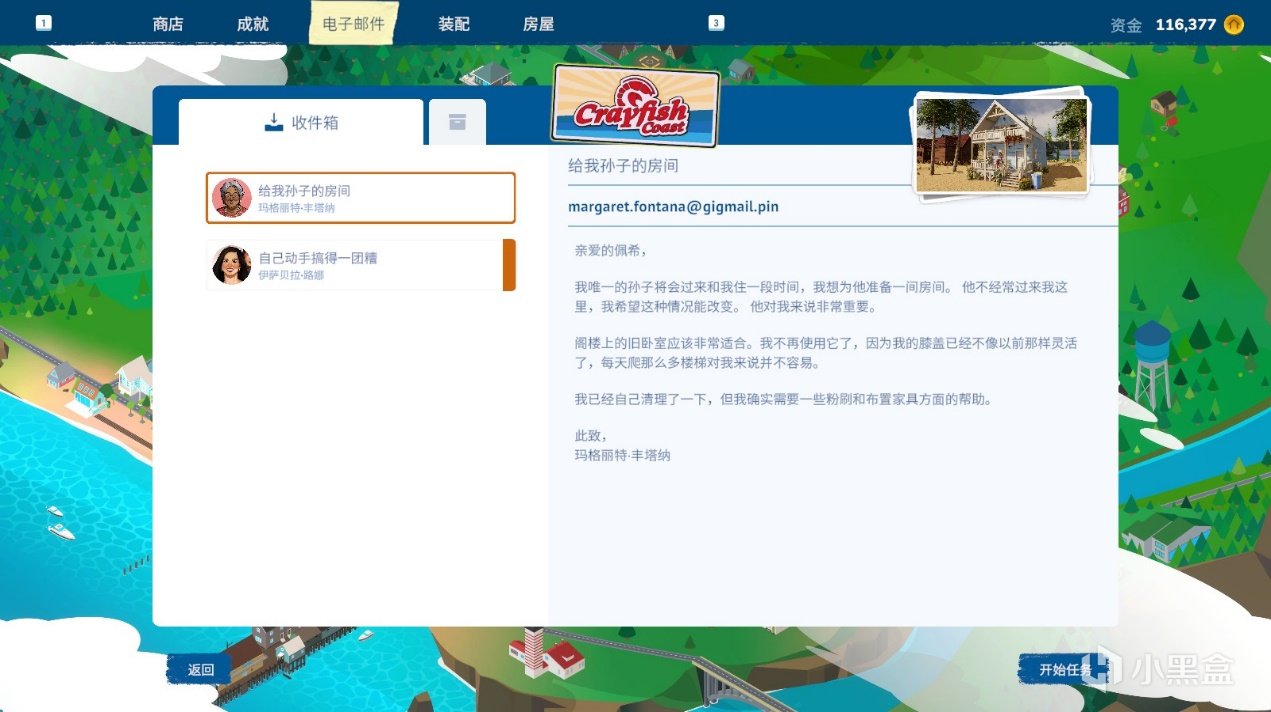
Task: Select the 电子邮件 tab
Action: click(x=353, y=23)
